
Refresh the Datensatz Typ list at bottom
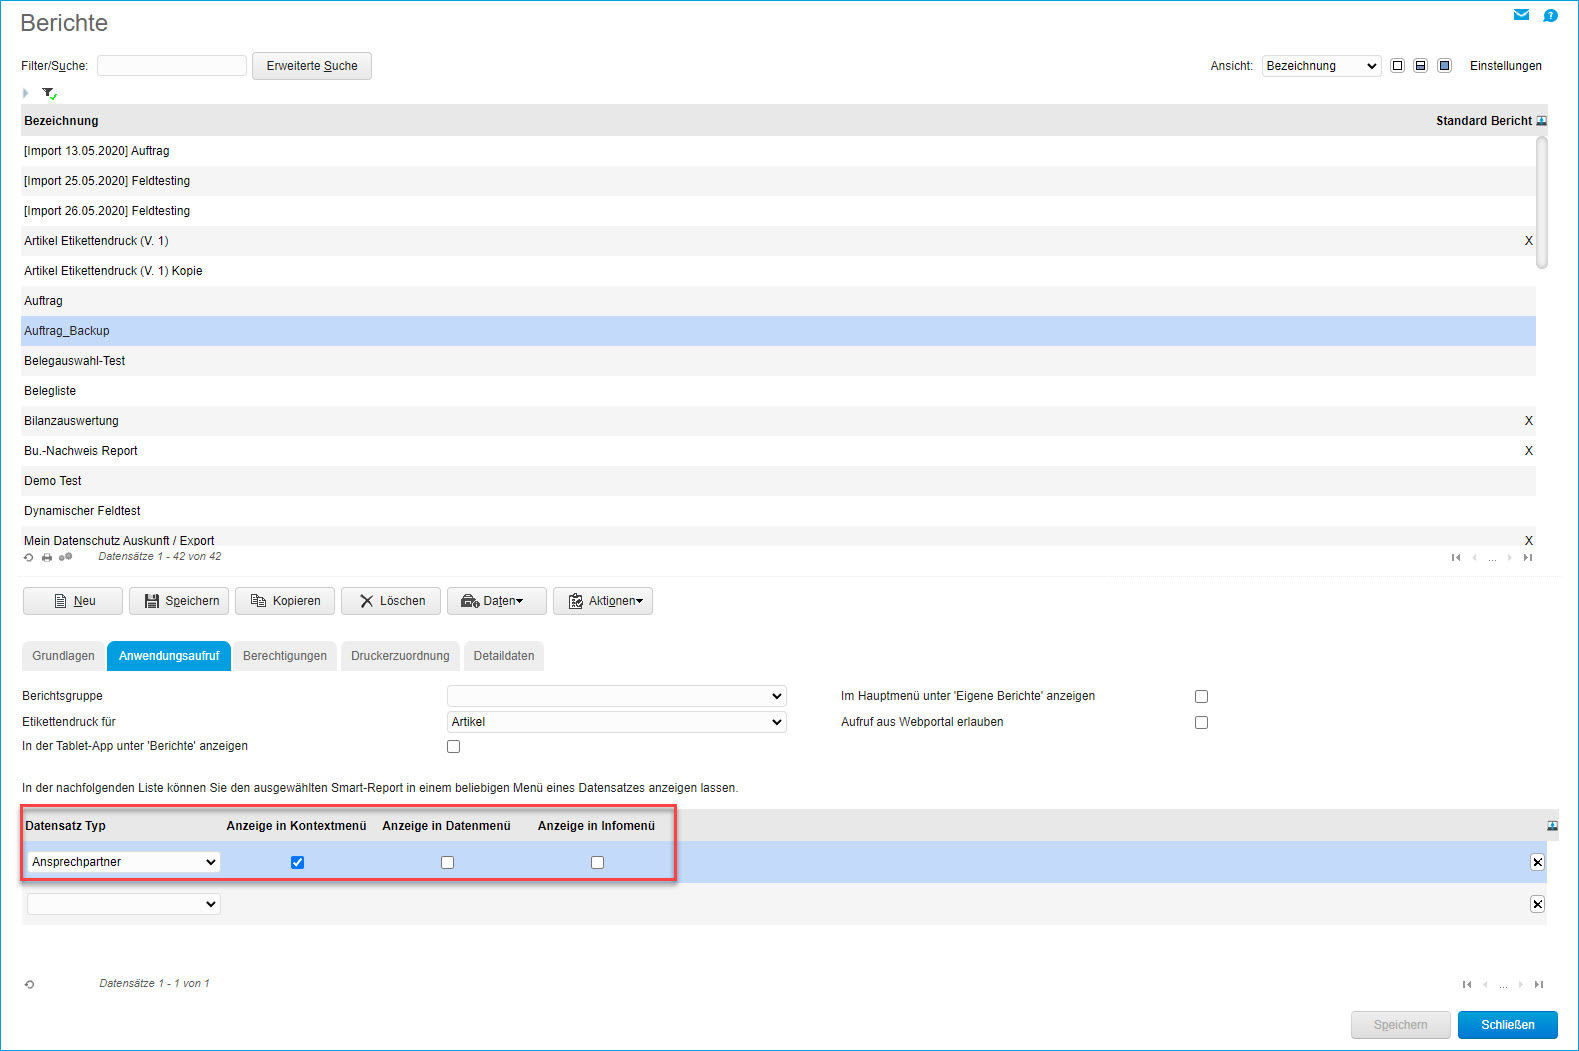30,984
